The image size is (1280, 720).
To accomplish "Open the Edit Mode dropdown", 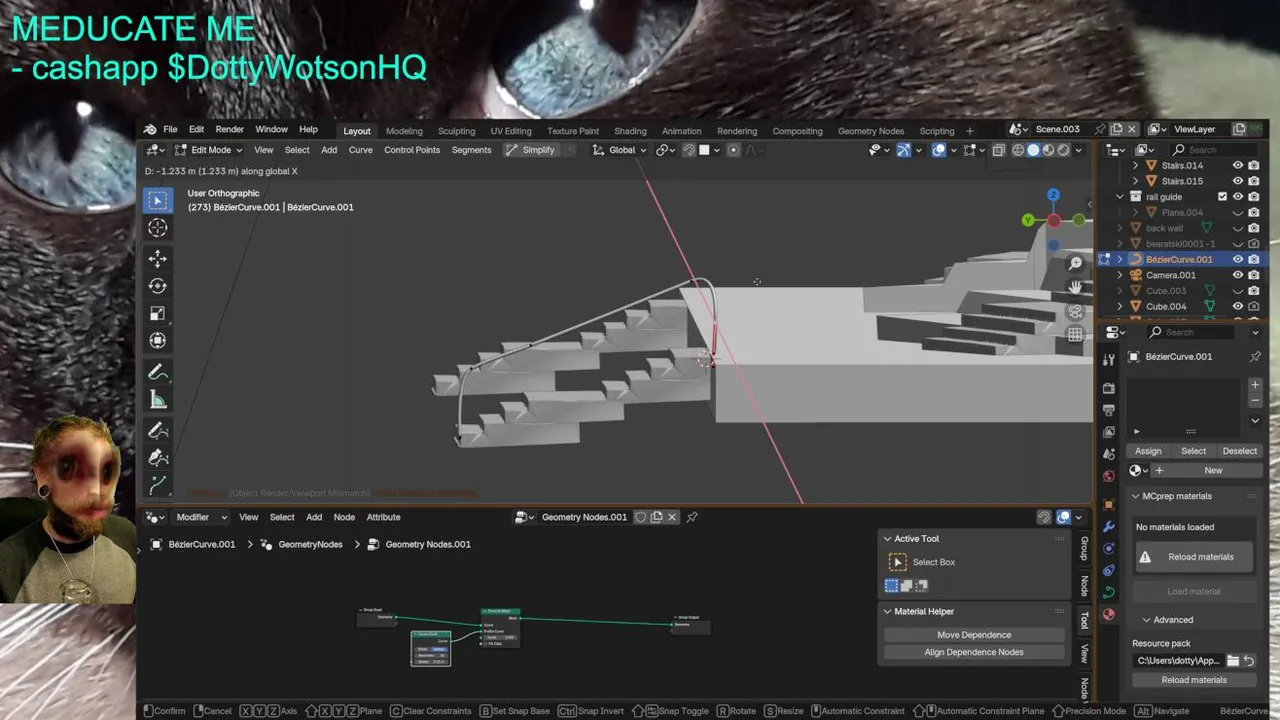I will [x=208, y=150].
